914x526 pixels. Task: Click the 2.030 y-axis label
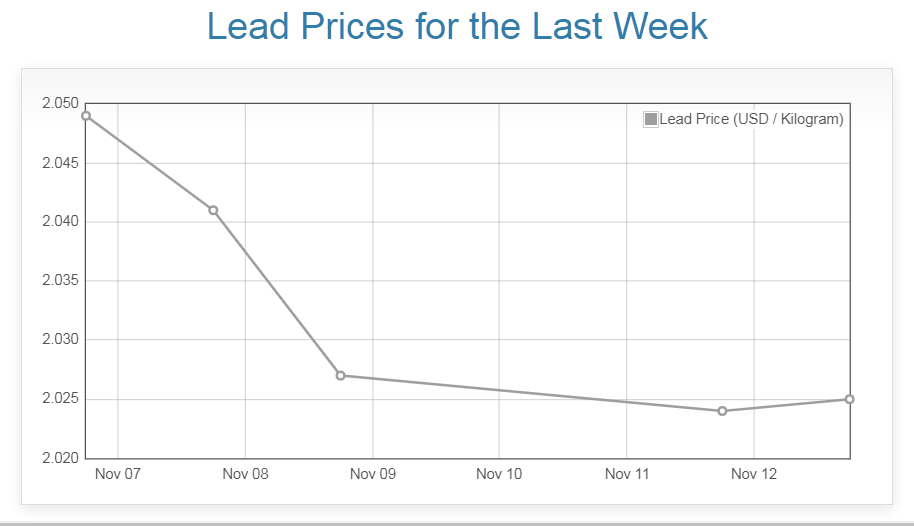click(60, 340)
